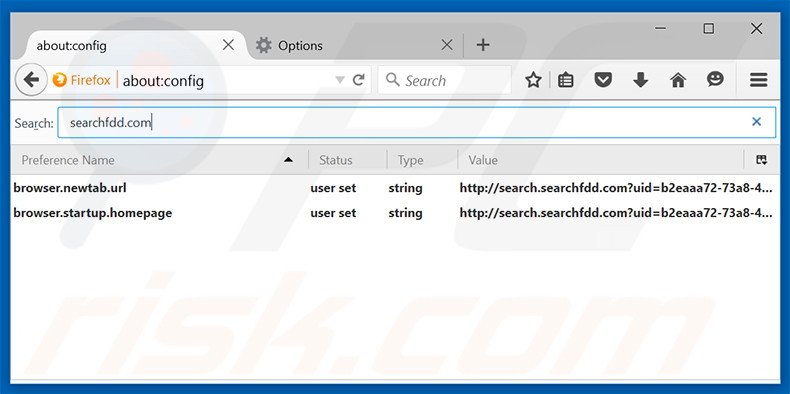The image size is (790, 394).
Task: Select browser.newtab.url preference row
Action: pos(395,188)
